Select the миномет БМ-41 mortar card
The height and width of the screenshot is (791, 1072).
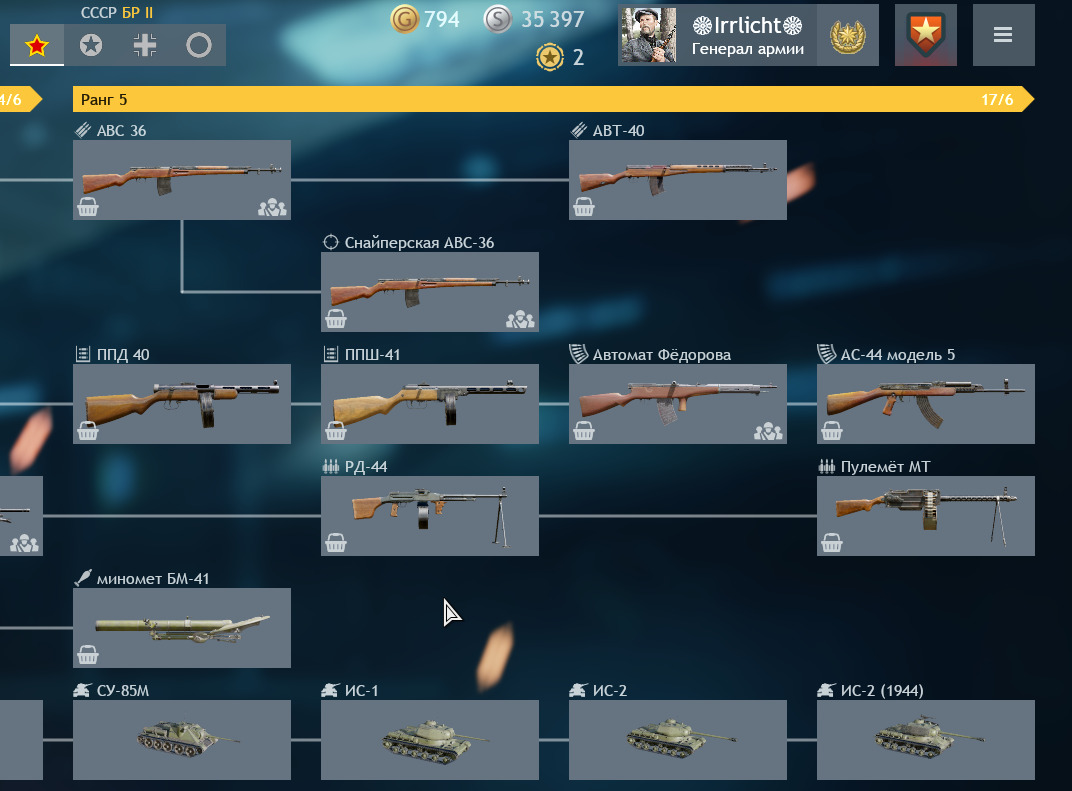(182, 628)
